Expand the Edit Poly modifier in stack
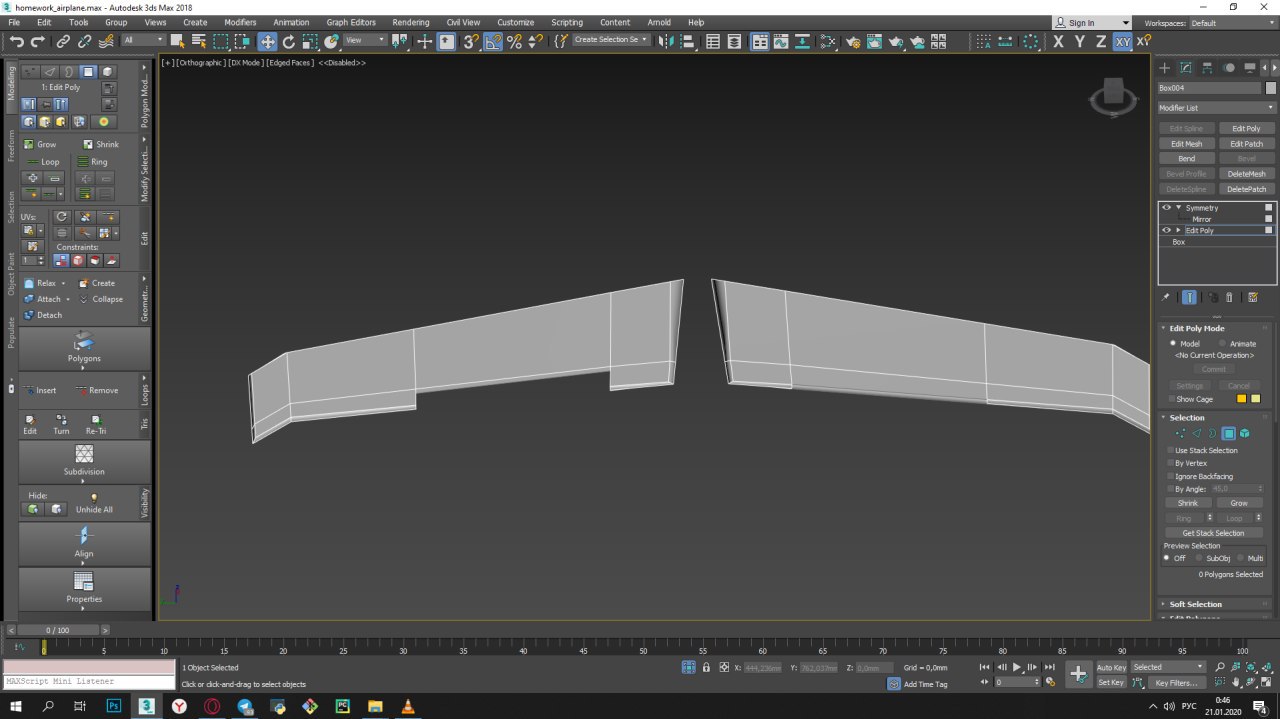This screenshot has width=1280, height=719. 1179,230
